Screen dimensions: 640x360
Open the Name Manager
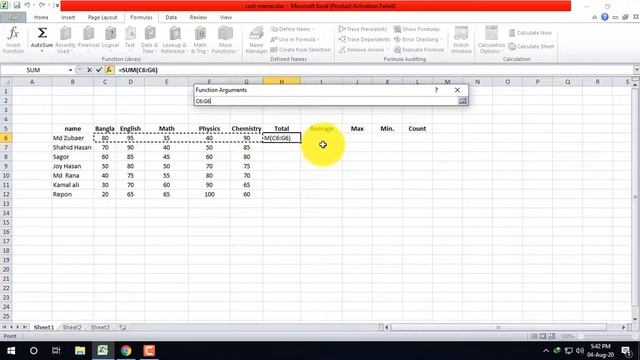tap(256, 40)
